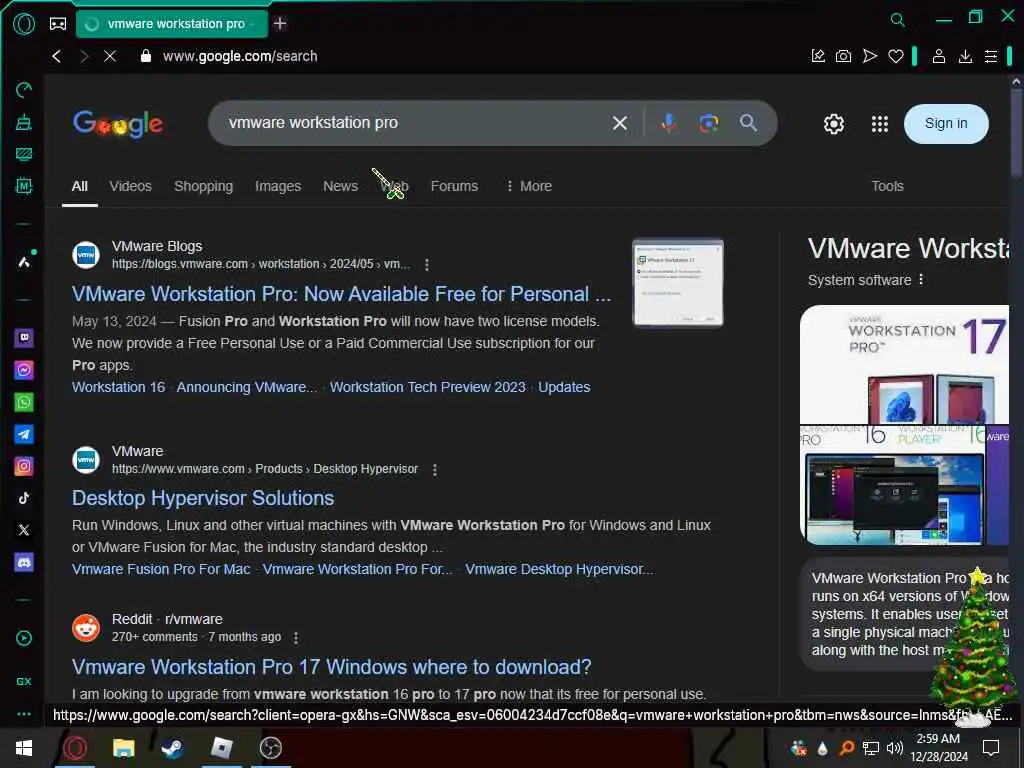Open the profile account icon
The image size is (1024, 768).
[x=938, y=56]
